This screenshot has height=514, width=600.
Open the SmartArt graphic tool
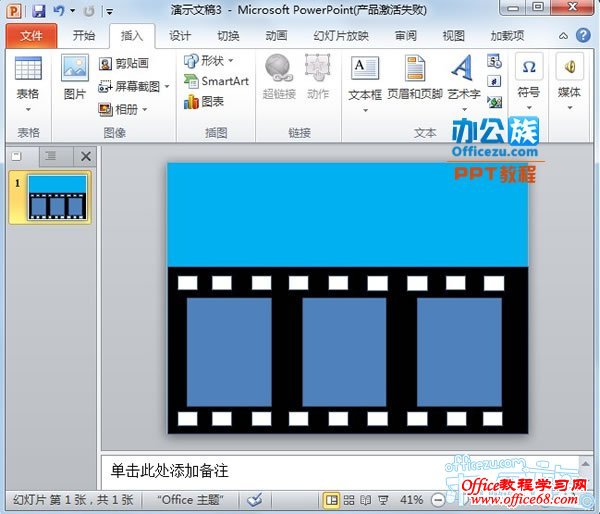pyautogui.click(x=216, y=81)
